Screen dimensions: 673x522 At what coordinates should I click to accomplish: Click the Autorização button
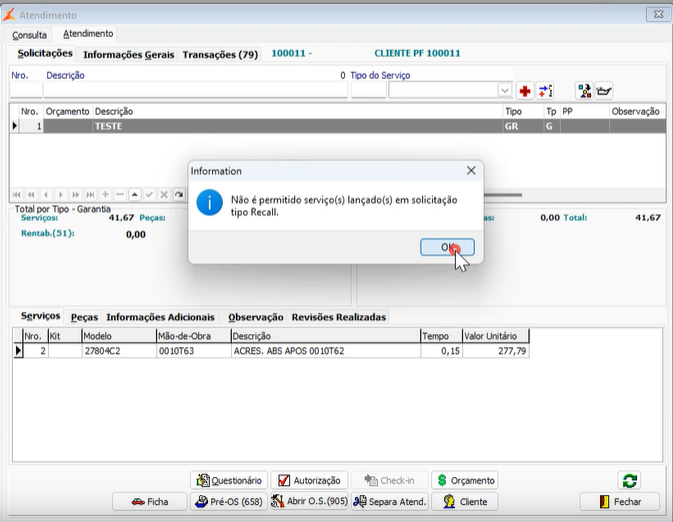(309, 480)
